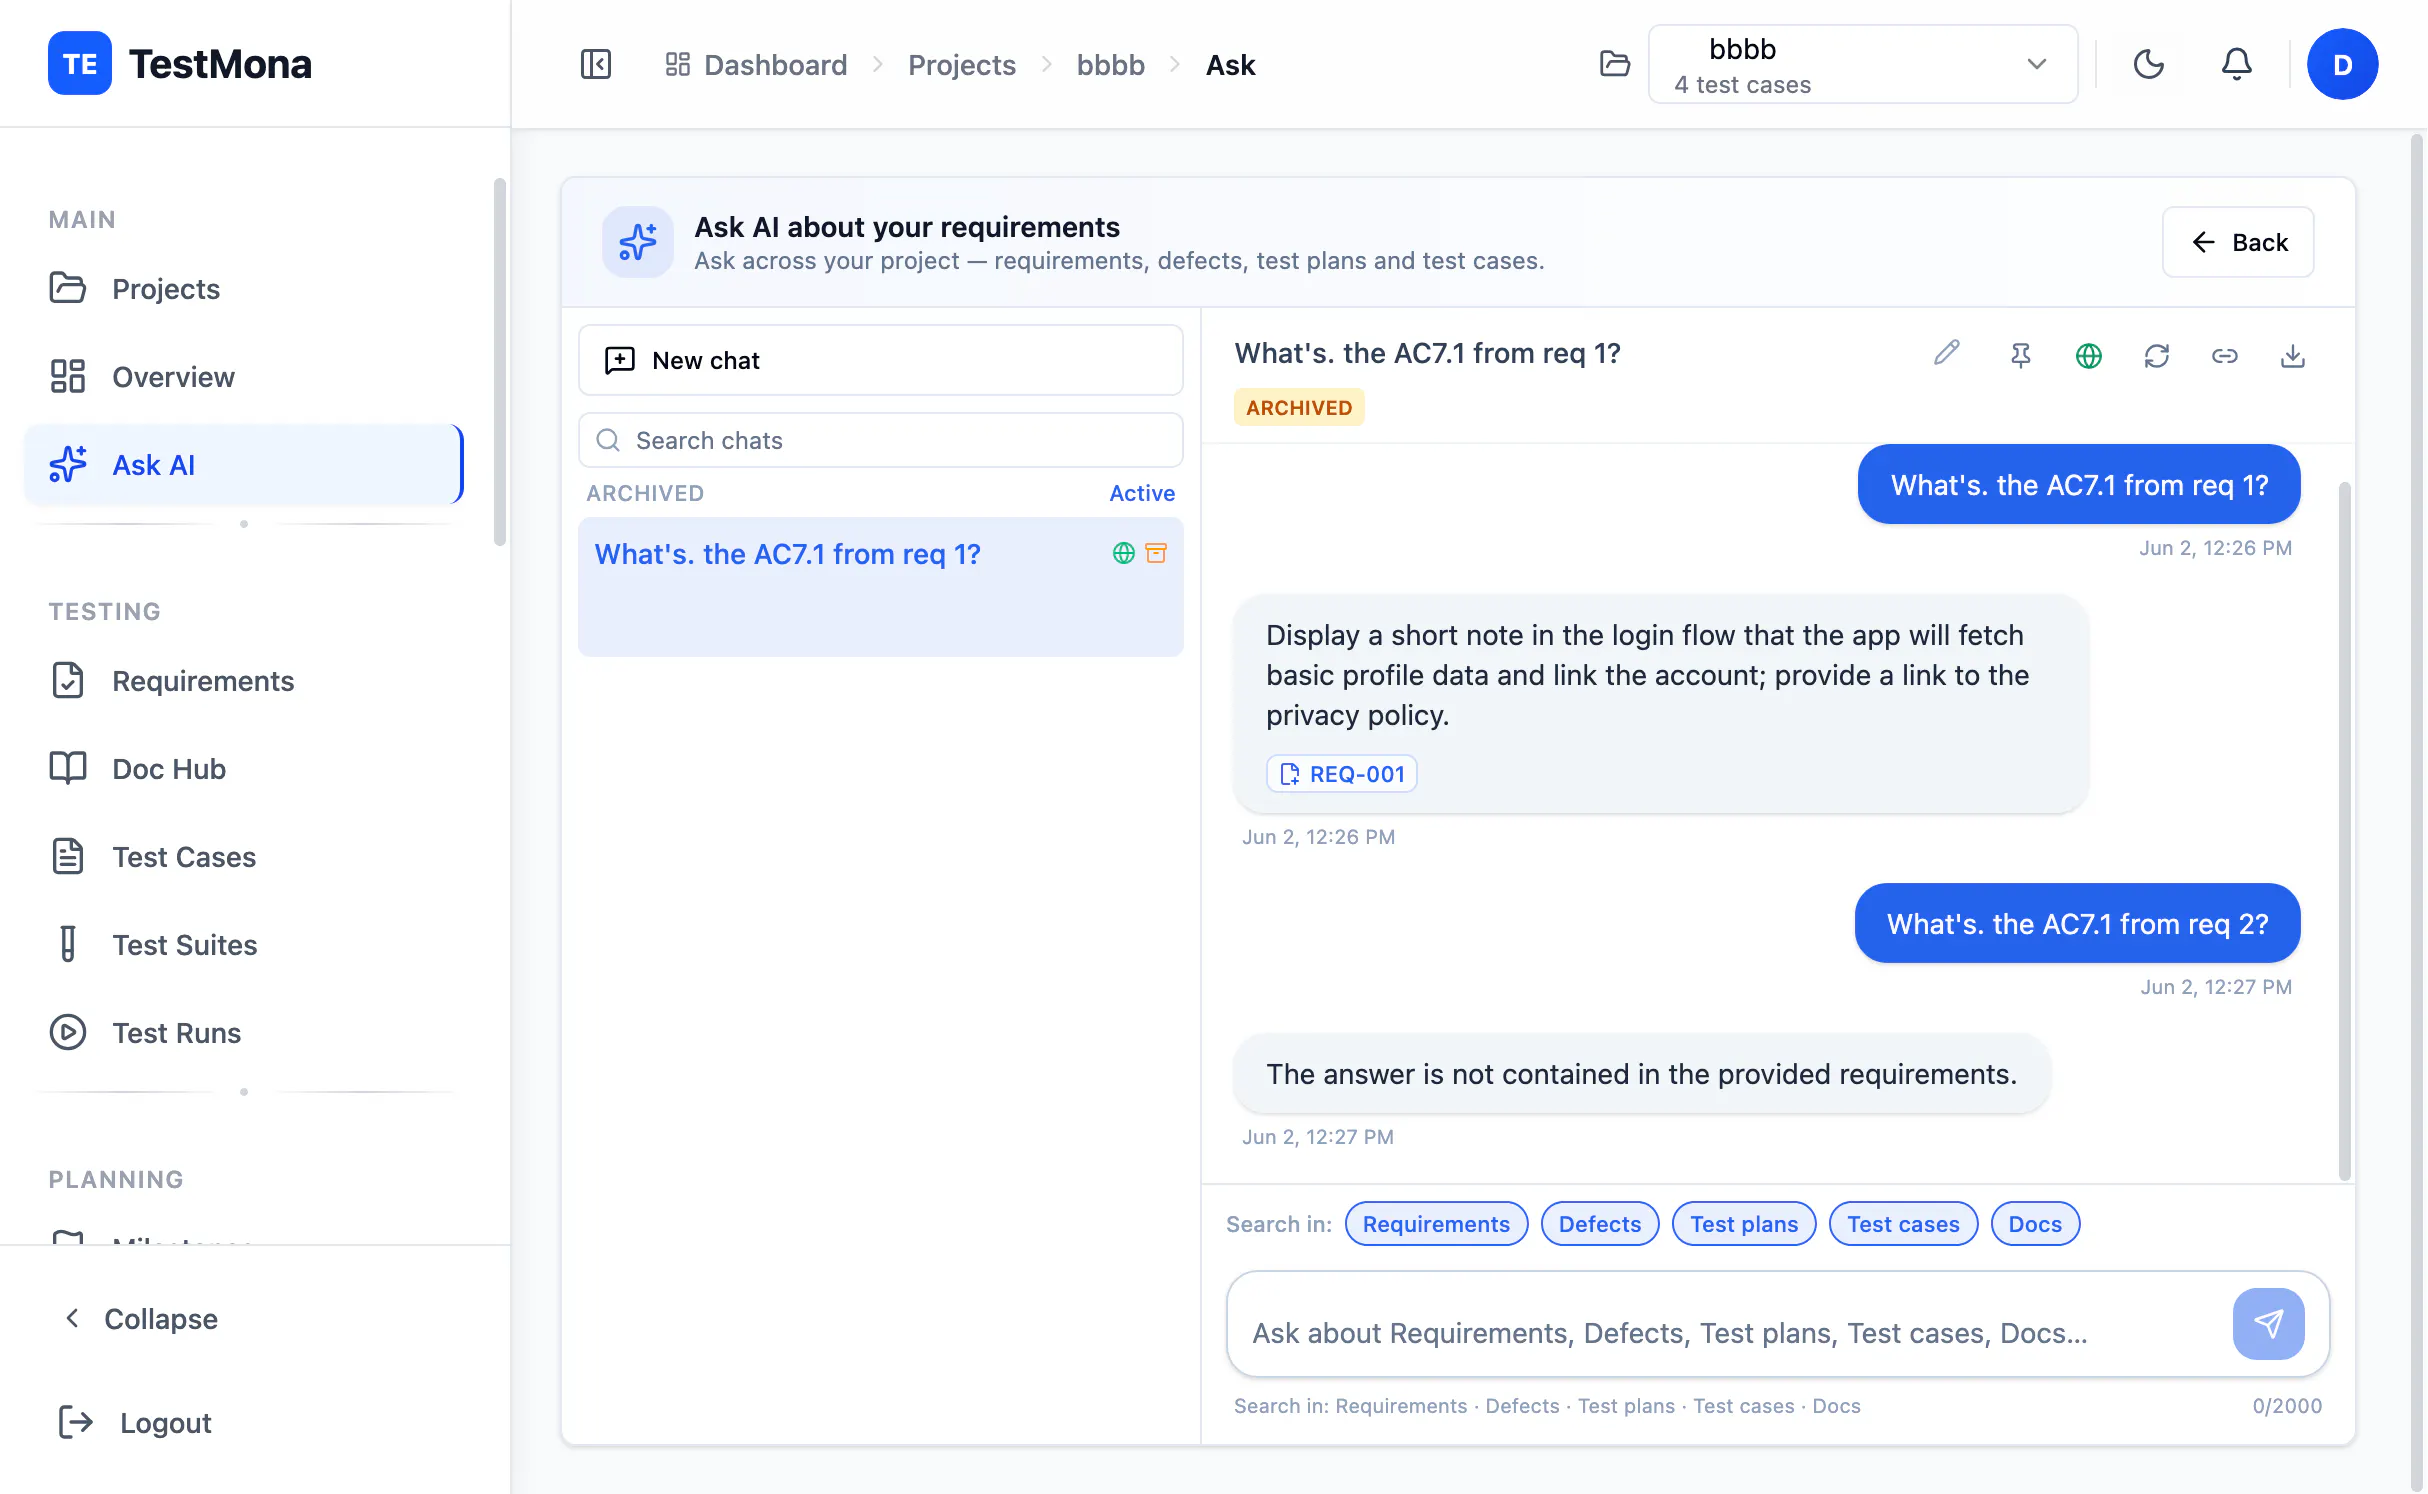Switch to dark mode moon icon
Image resolution: width=2428 pixels, height=1494 pixels.
click(2148, 65)
